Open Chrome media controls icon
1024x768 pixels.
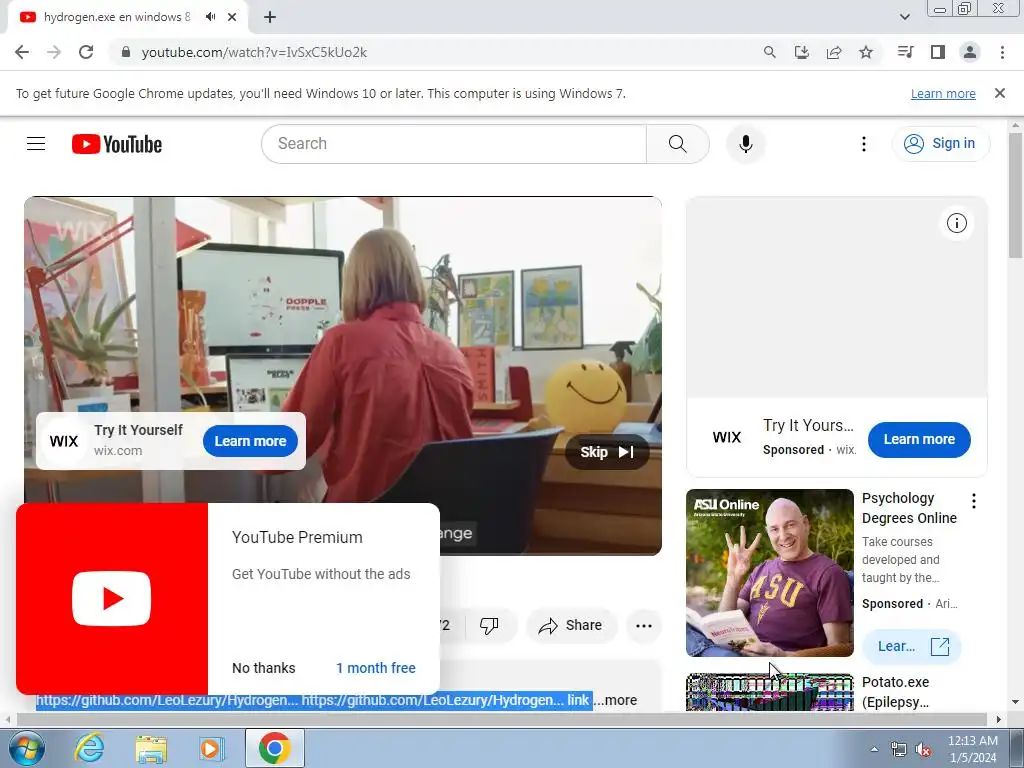click(x=905, y=52)
